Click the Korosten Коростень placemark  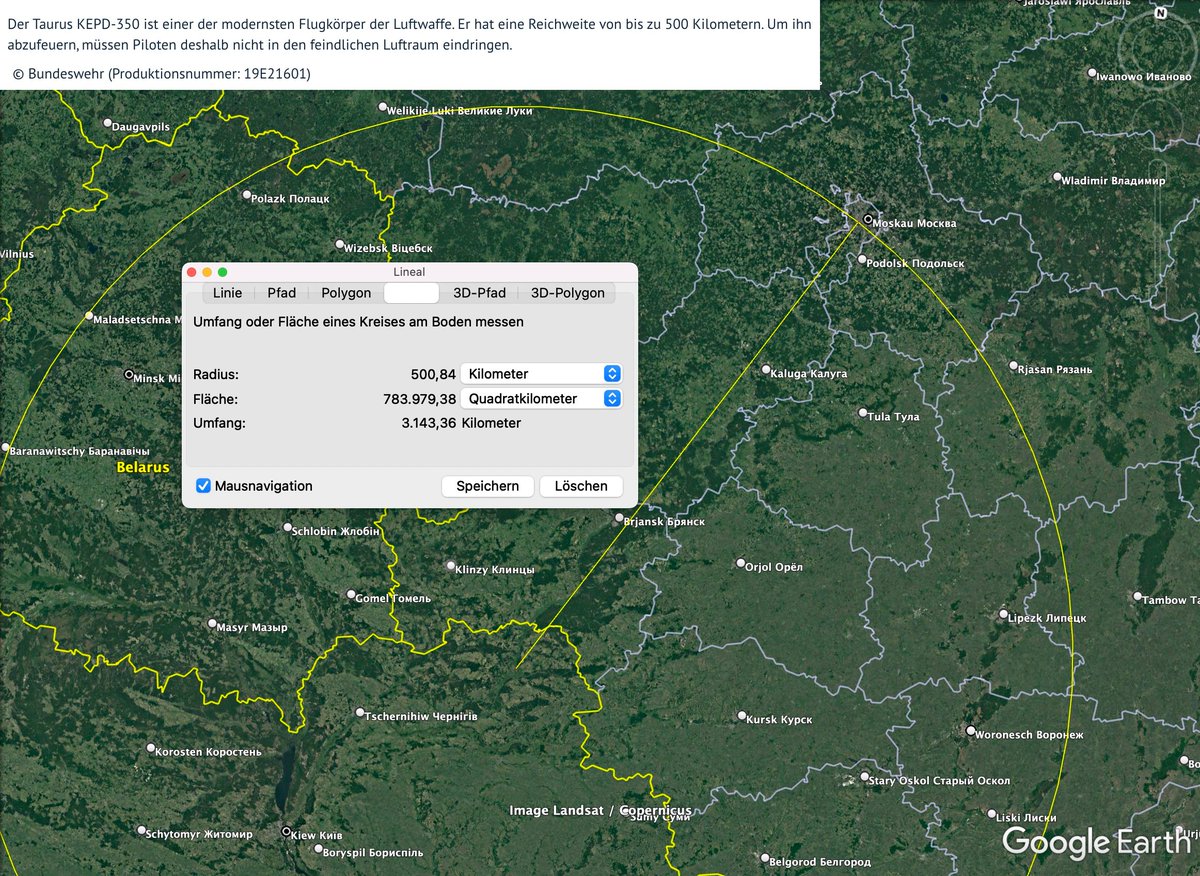(151, 748)
